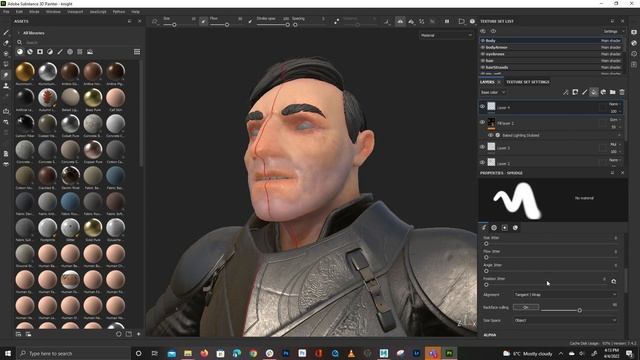The width and height of the screenshot is (640, 360).
Task: Delete layer with the trash icon
Action: 622,92
